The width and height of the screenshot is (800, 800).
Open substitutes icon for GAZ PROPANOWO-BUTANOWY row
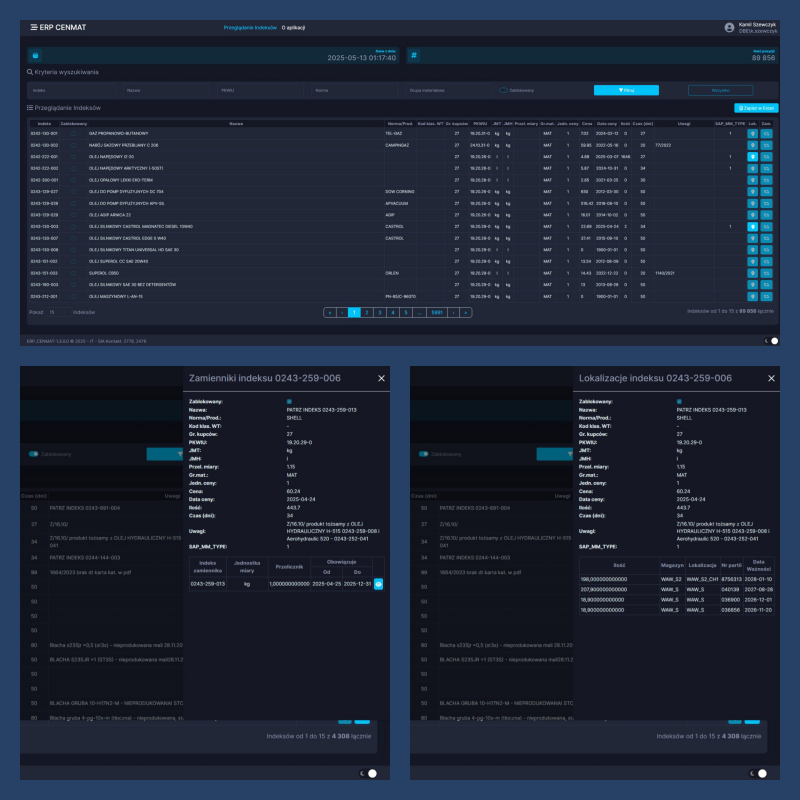[x=767, y=133]
